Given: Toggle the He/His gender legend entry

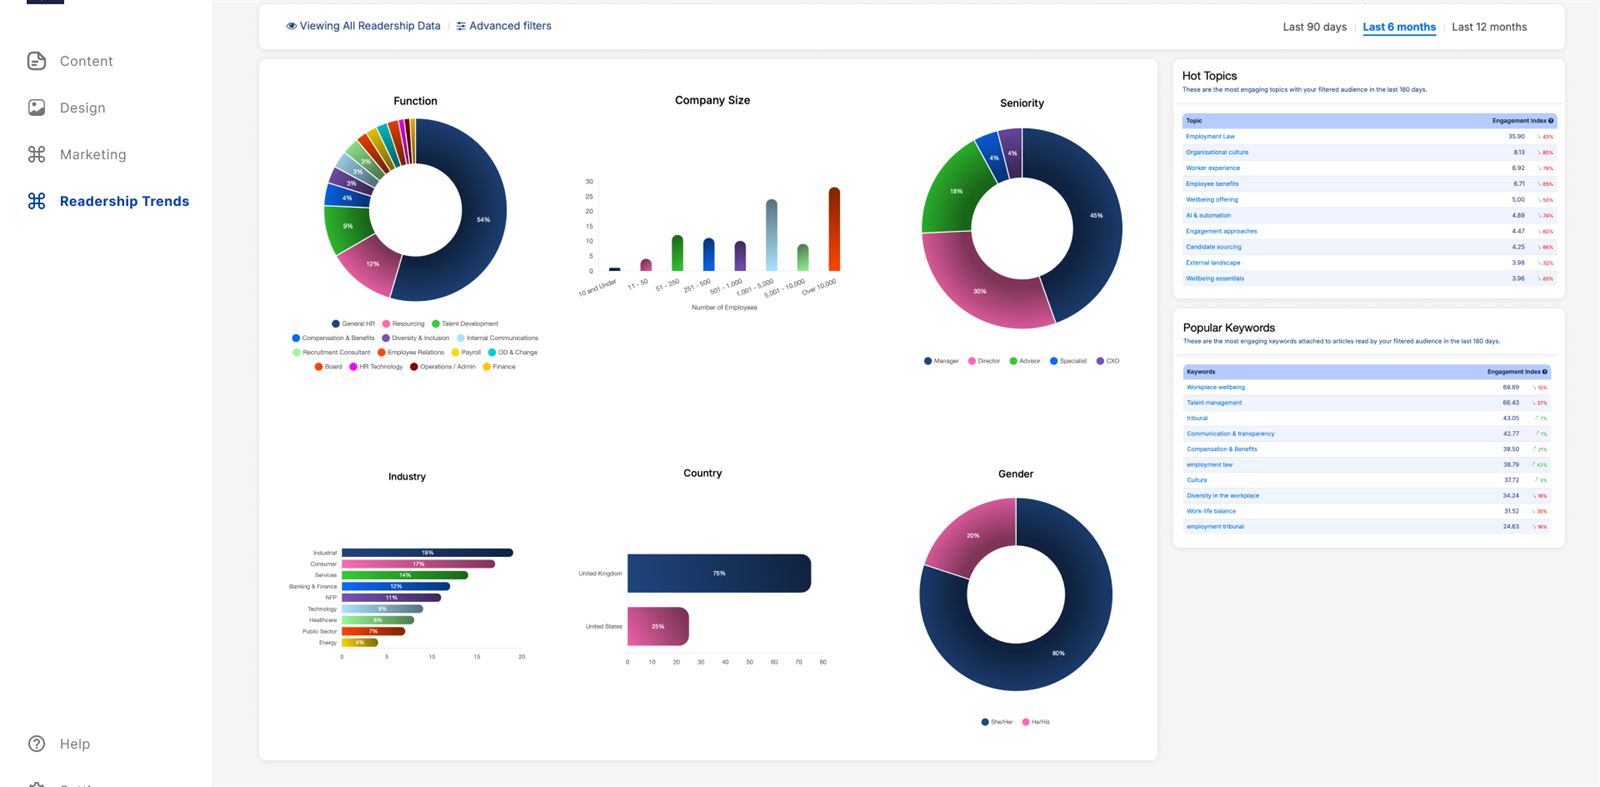Looking at the screenshot, I should tap(1036, 722).
